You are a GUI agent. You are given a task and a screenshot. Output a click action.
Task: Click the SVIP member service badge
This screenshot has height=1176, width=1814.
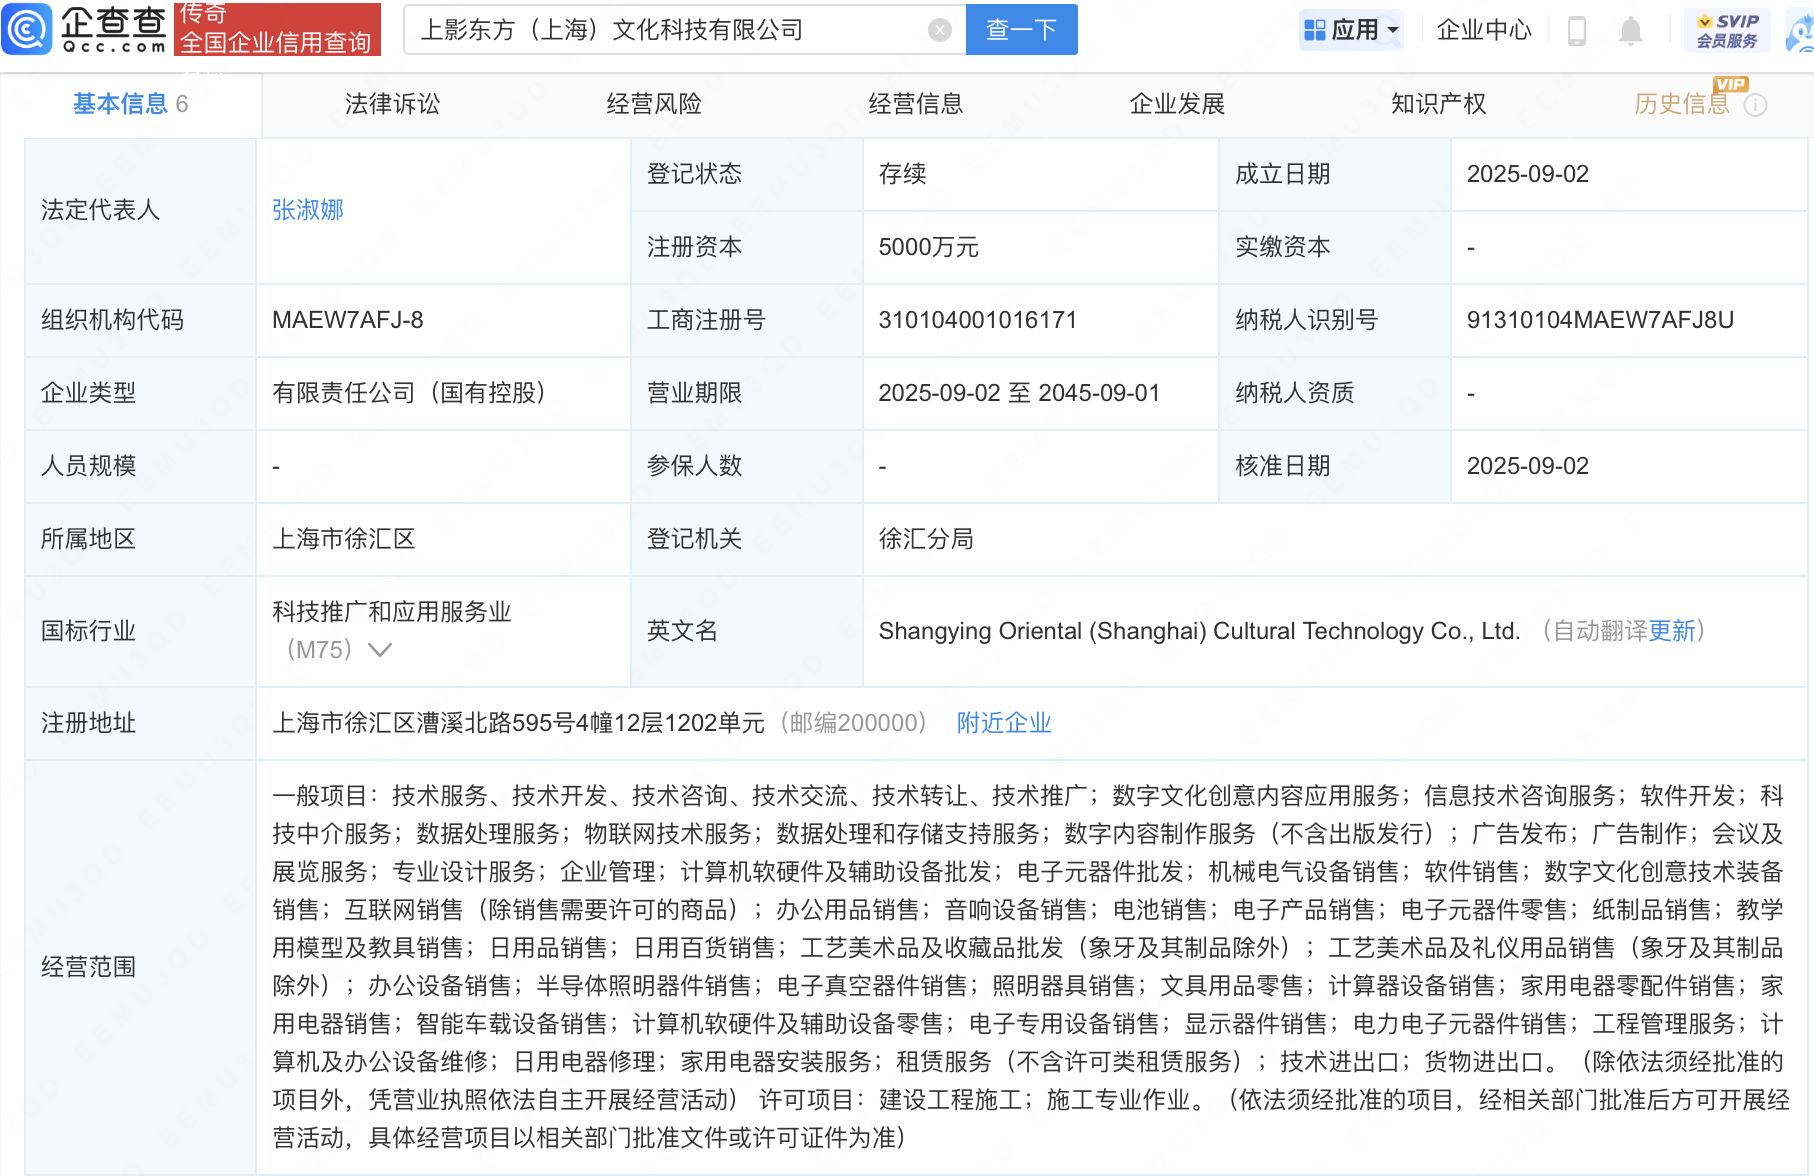pos(1727,30)
